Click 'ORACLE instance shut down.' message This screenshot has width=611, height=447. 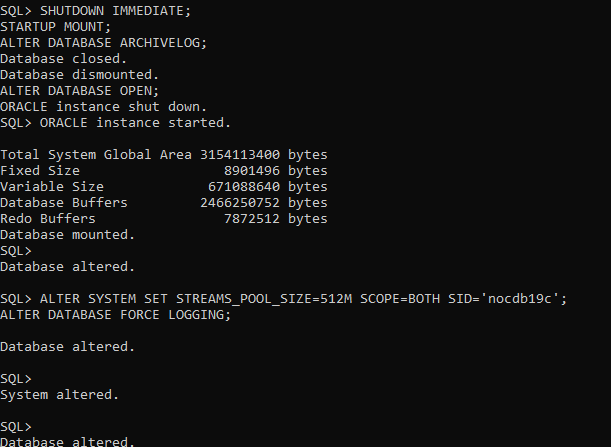click(103, 107)
